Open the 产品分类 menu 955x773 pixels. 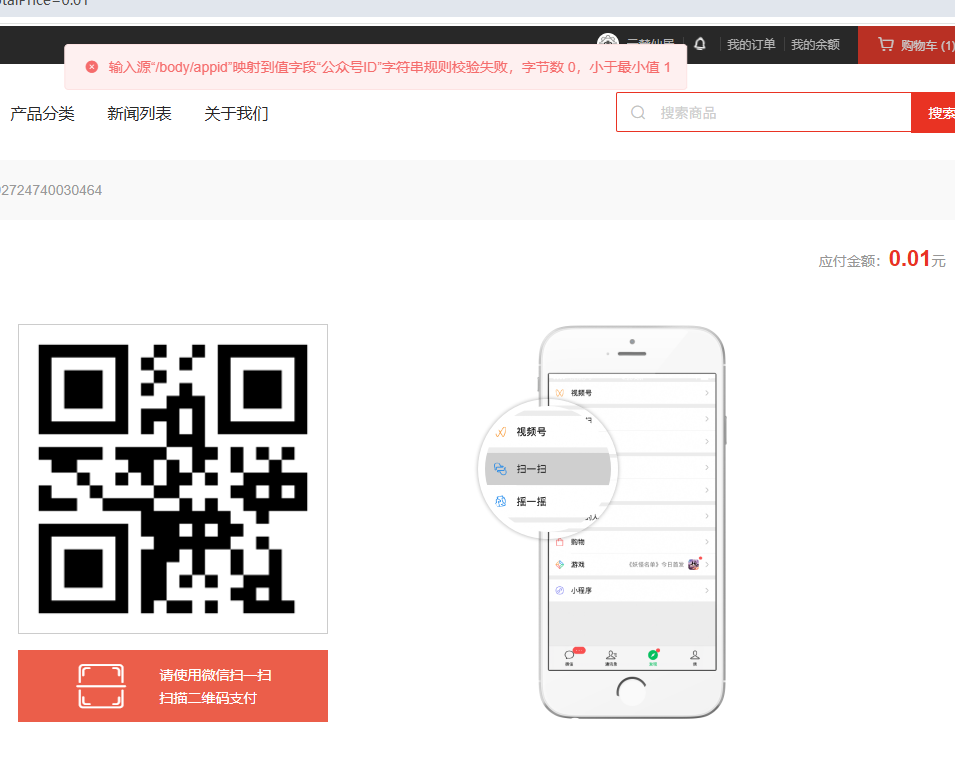(42, 113)
